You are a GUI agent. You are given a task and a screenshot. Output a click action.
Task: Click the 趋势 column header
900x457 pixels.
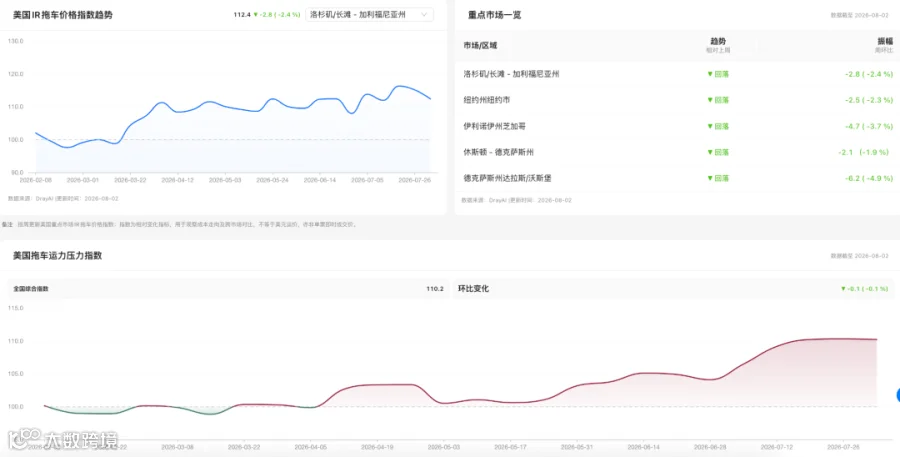point(718,41)
